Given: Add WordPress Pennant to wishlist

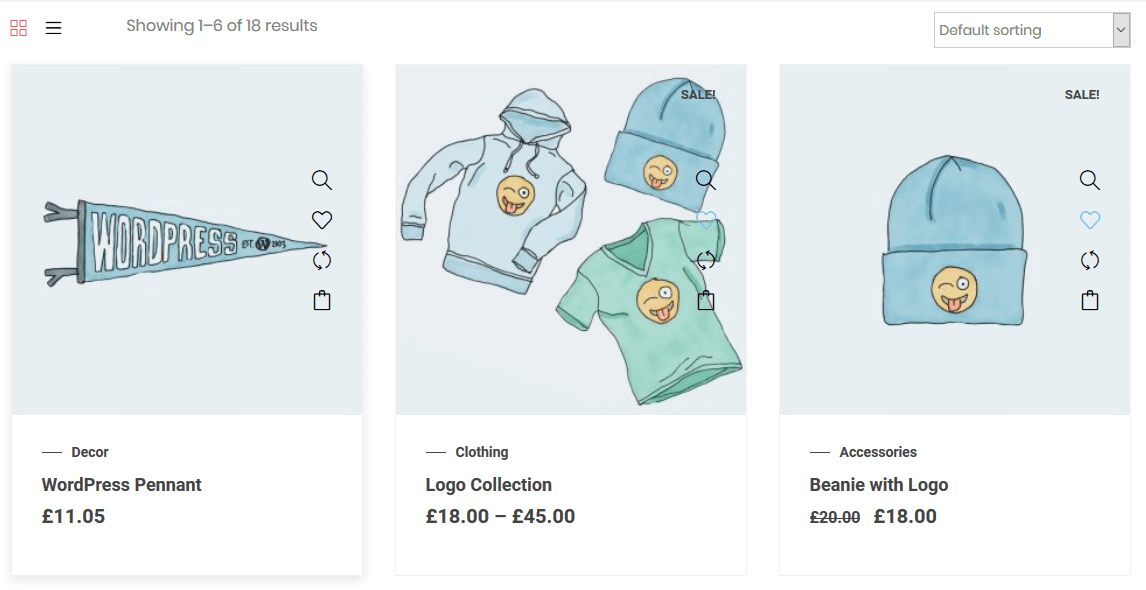Looking at the screenshot, I should [x=321, y=220].
